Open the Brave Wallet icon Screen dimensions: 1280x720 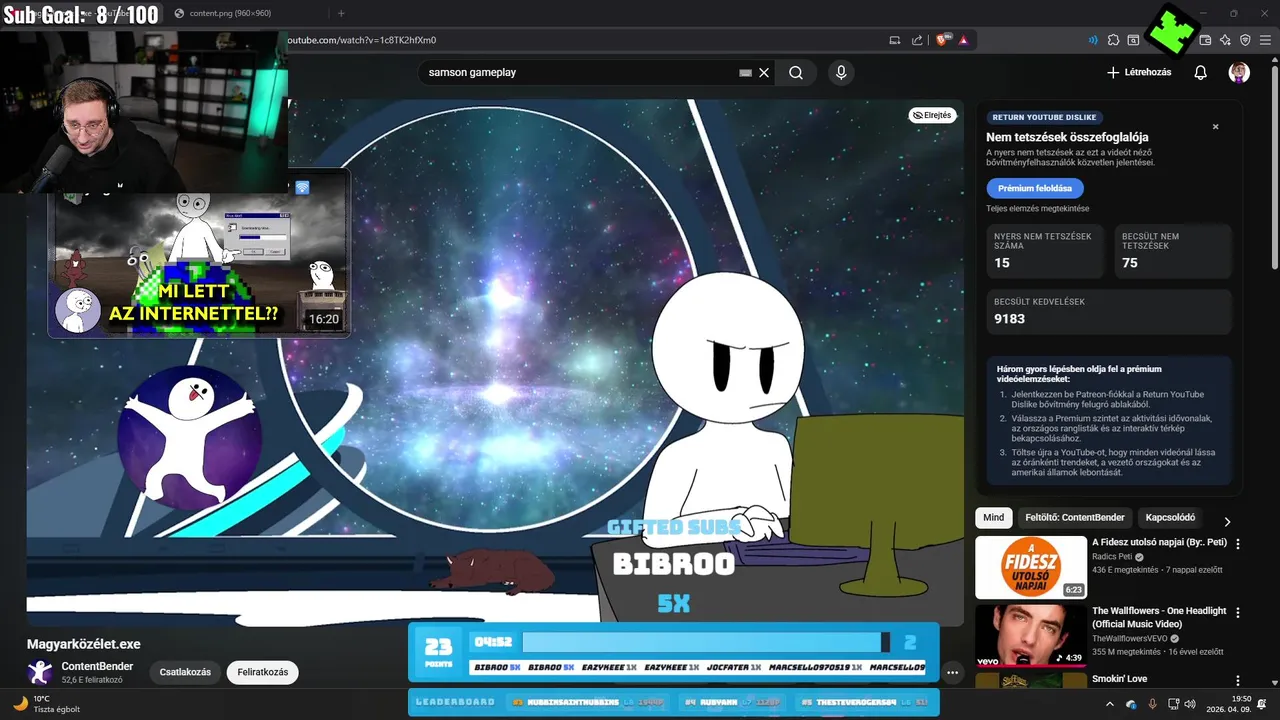[1205, 40]
